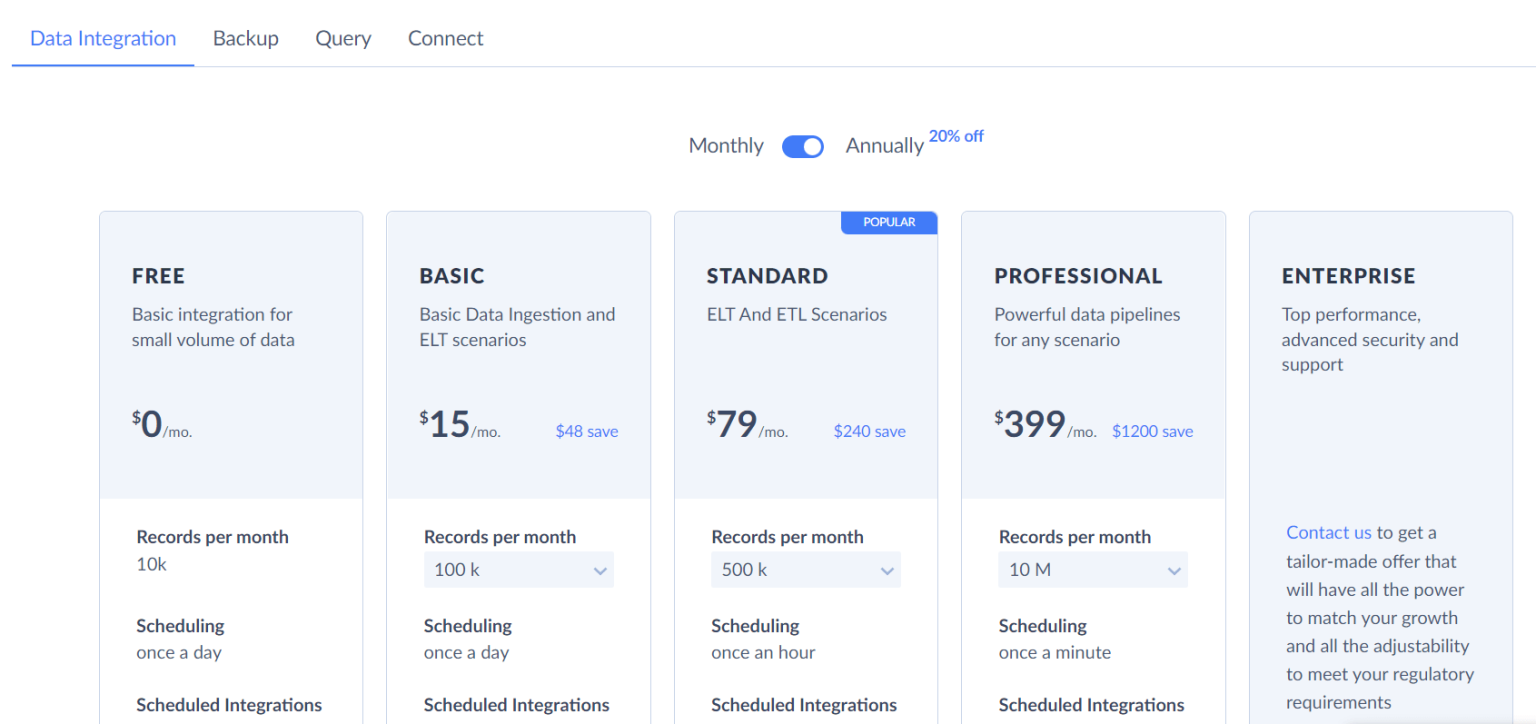Open the Professional plan 10M records dropdown
1536x724 pixels.
(x=1092, y=569)
